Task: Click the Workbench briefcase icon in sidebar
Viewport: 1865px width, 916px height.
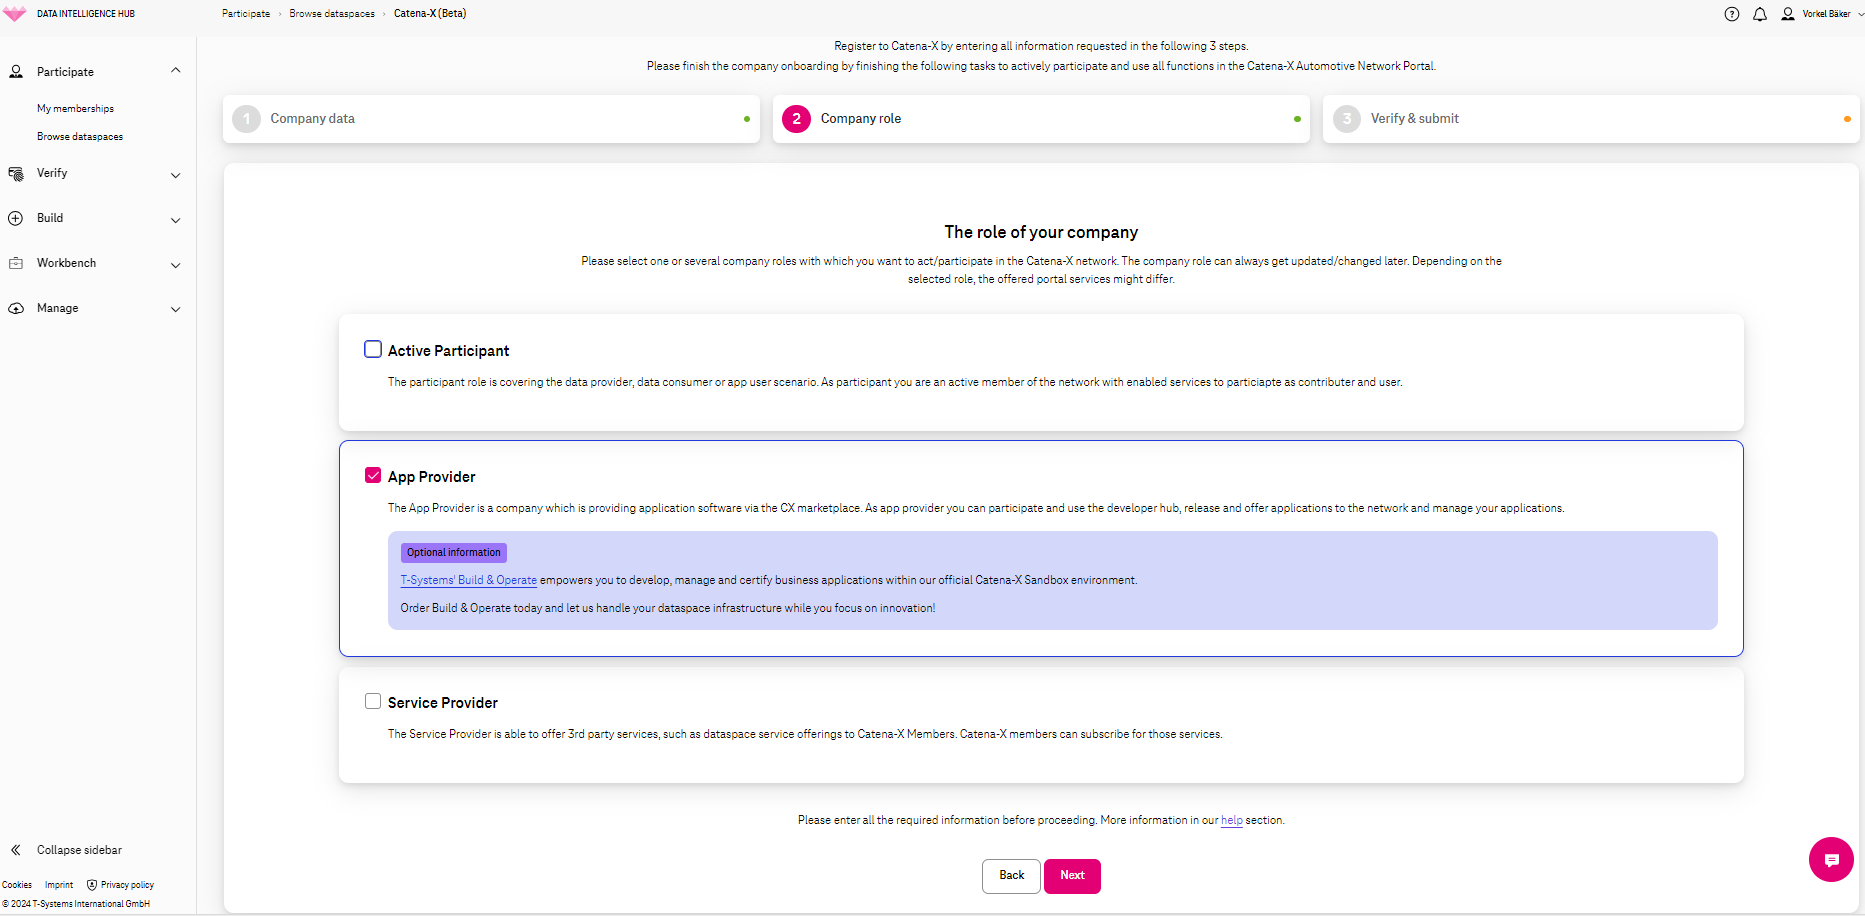Action: coord(16,263)
